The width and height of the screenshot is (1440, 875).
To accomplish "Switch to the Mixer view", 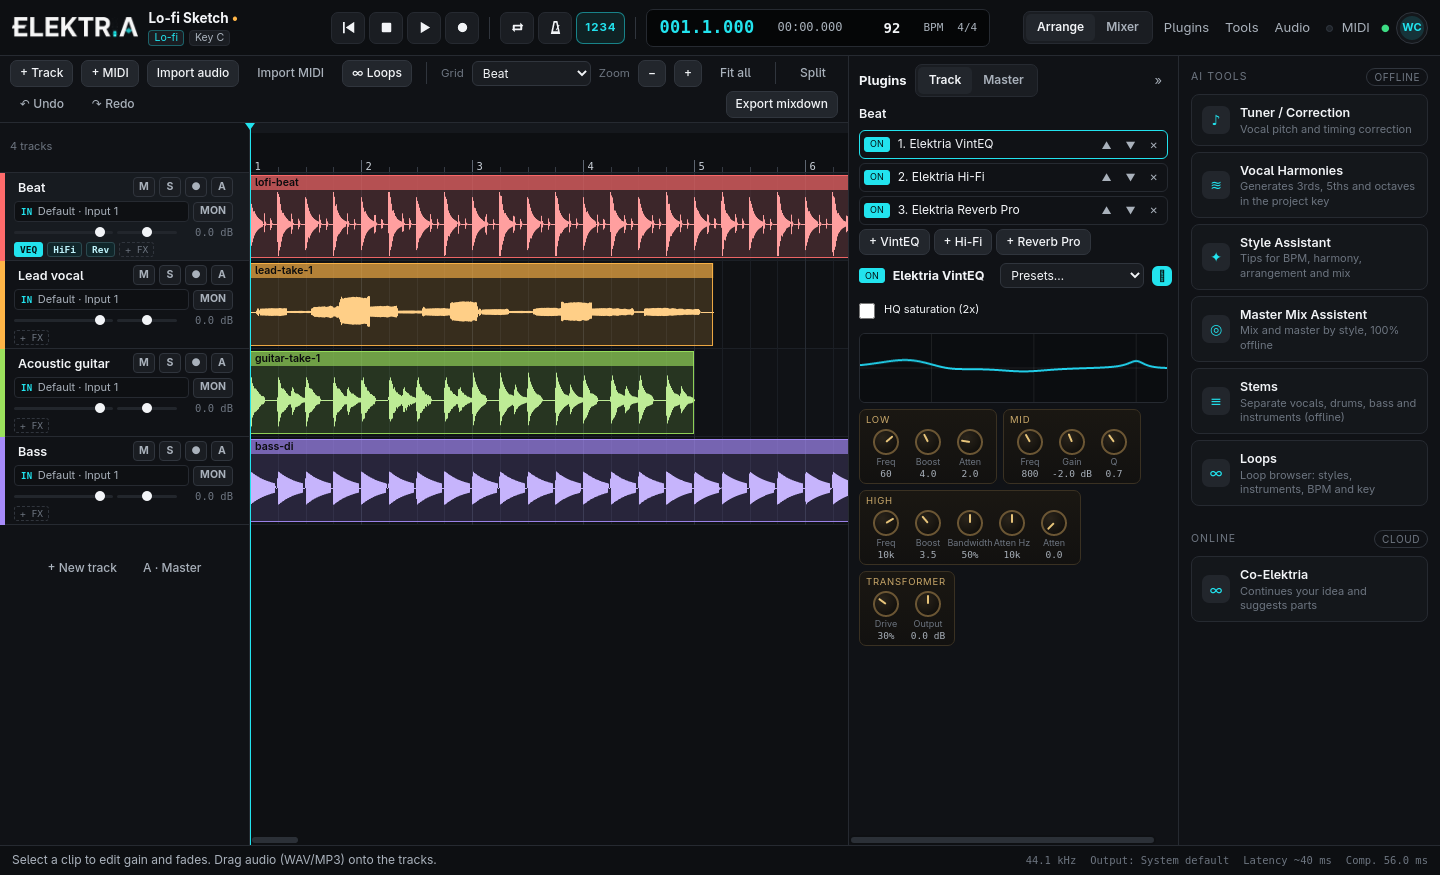I will [x=1122, y=27].
